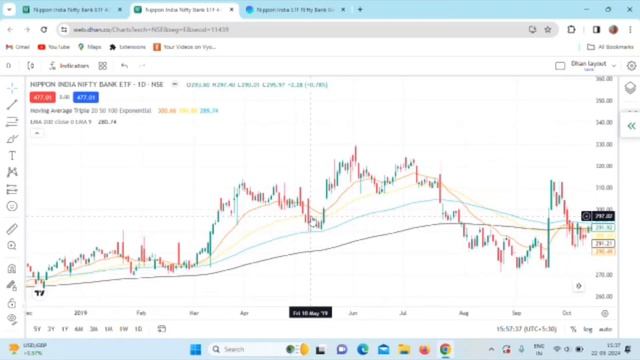
Task: Open the Fibonacci retracement tools
Action: (x=12, y=122)
